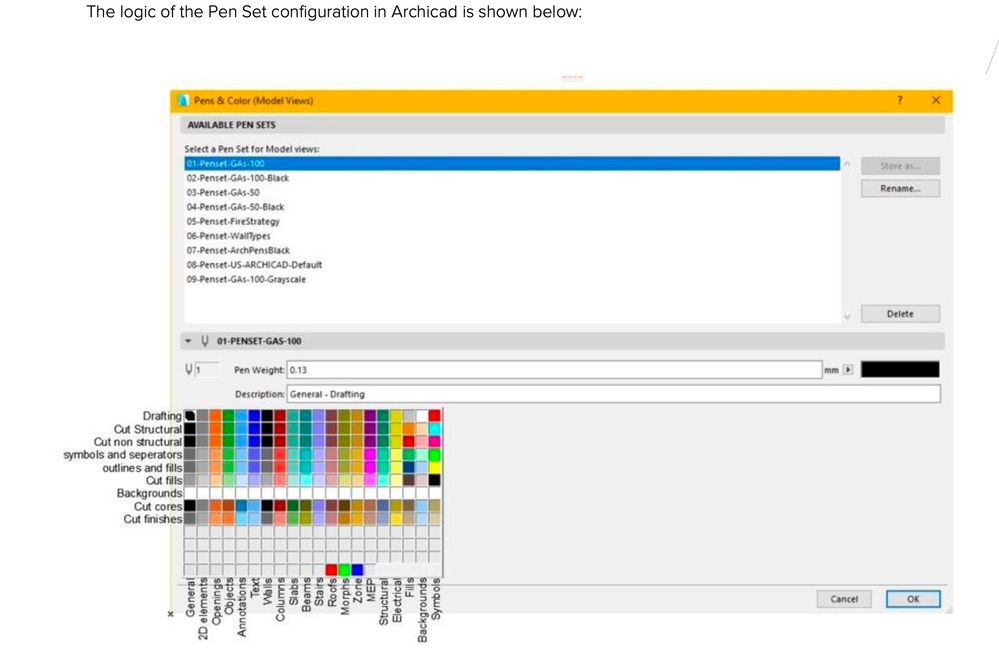999x661 pixels.
Task: Pick the cyan swatch in Symbols column
Action: pyautogui.click(x=435, y=428)
